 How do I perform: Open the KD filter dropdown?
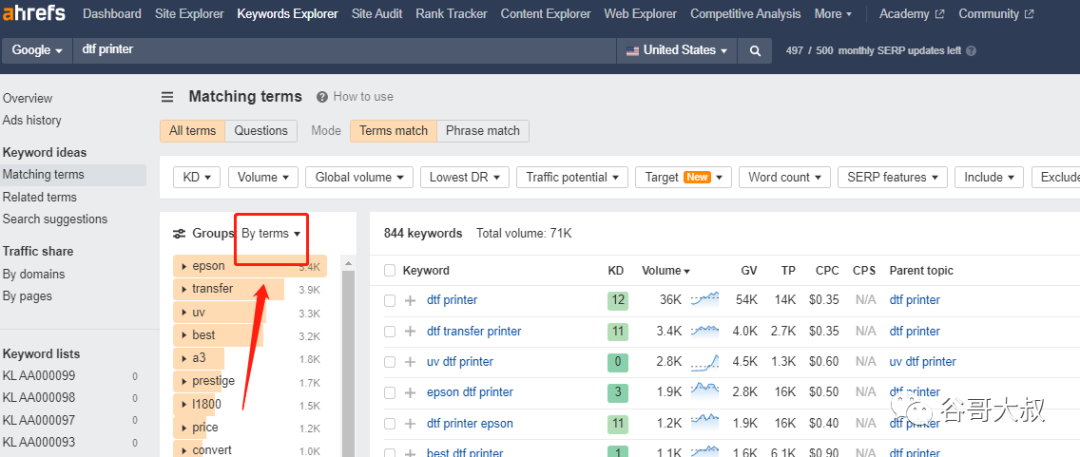point(196,177)
